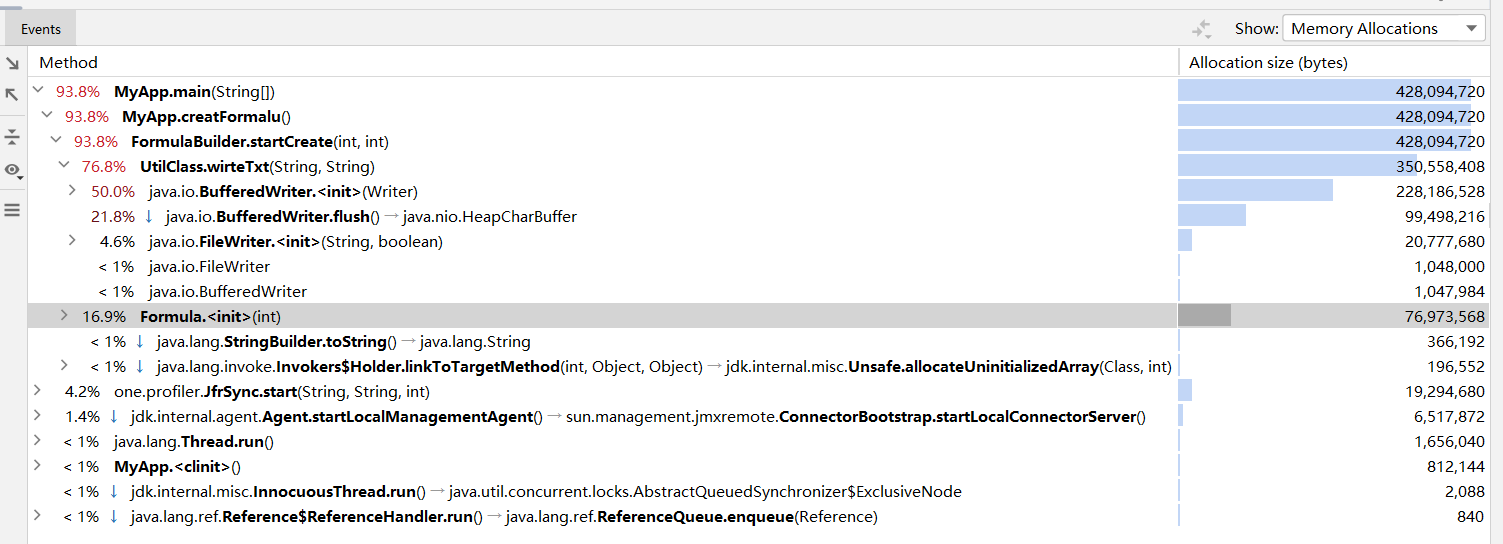Click the three-line hamburger icon in sidebar
The width and height of the screenshot is (1503, 544).
[x=13, y=210]
